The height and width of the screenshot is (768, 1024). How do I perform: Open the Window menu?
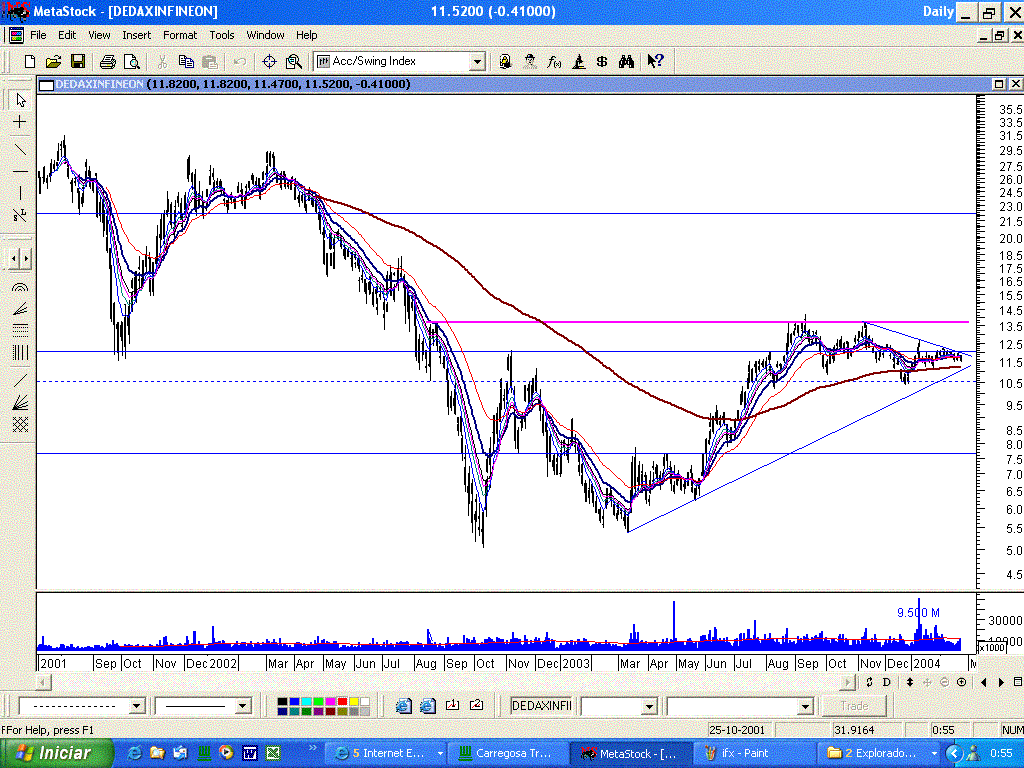point(265,35)
